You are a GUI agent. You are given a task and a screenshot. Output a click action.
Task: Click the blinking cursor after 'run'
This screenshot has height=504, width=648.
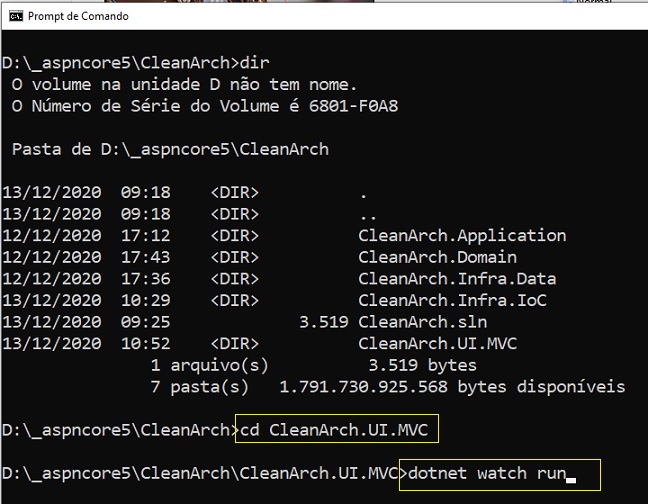pos(571,480)
